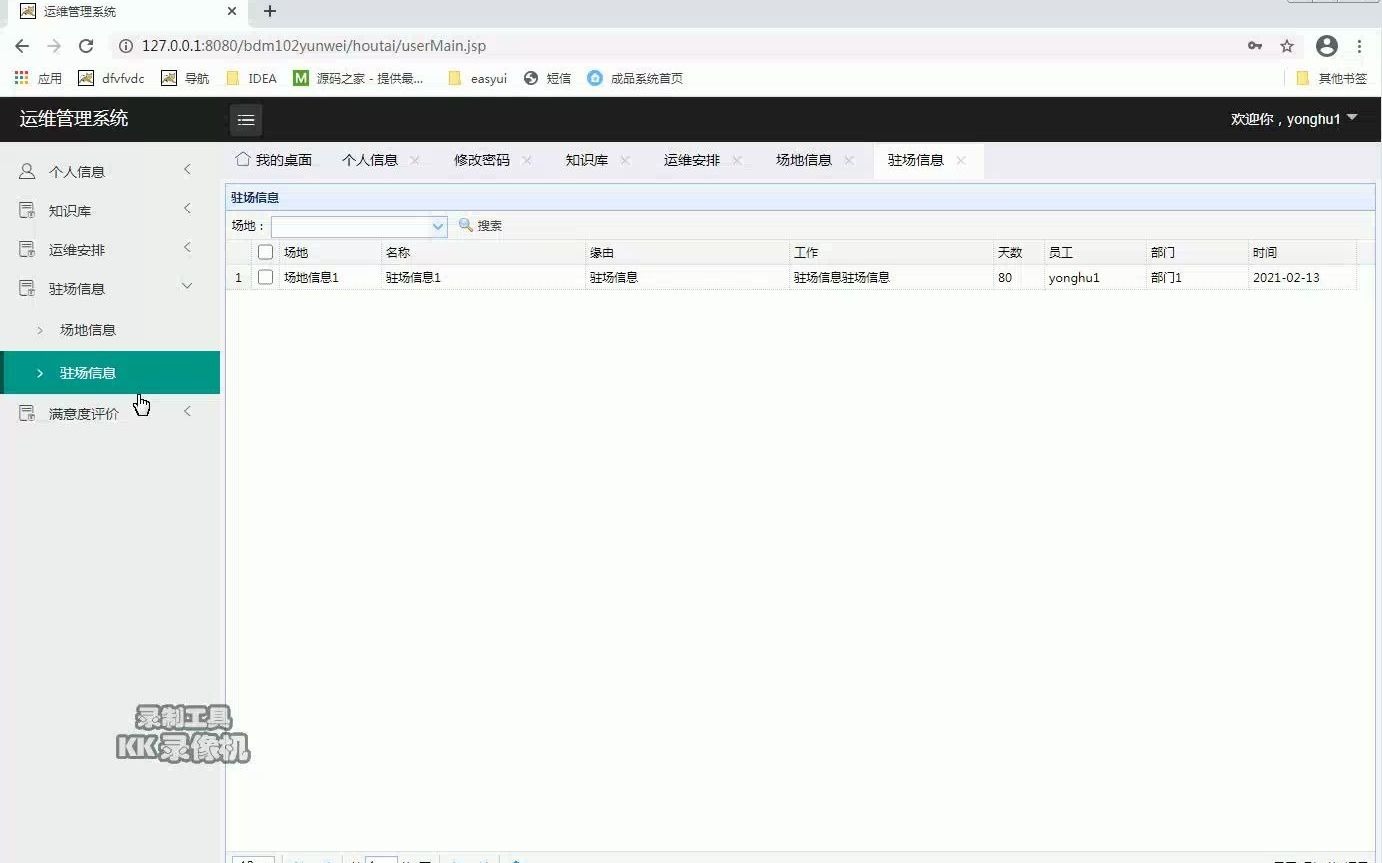Click the back navigation arrow

point(22,46)
